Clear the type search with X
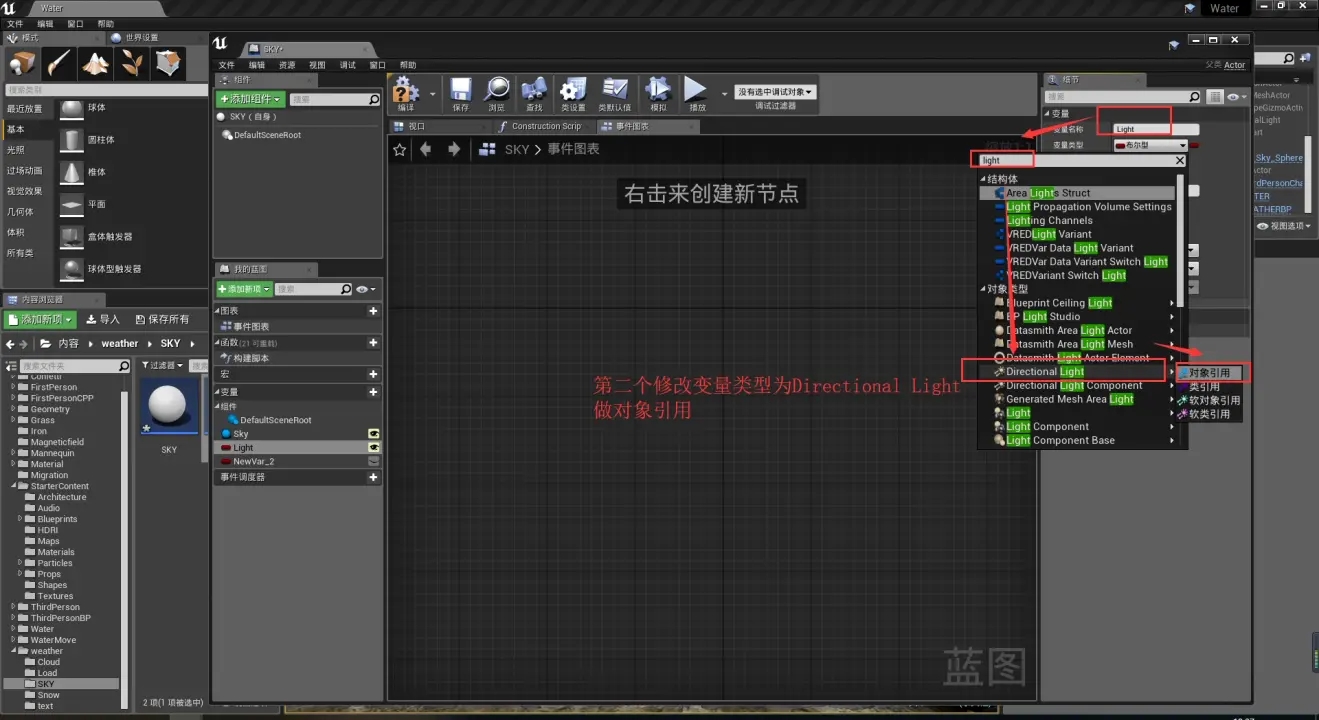Image resolution: width=1319 pixels, height=720 pixels. [x=1180, y=160]
